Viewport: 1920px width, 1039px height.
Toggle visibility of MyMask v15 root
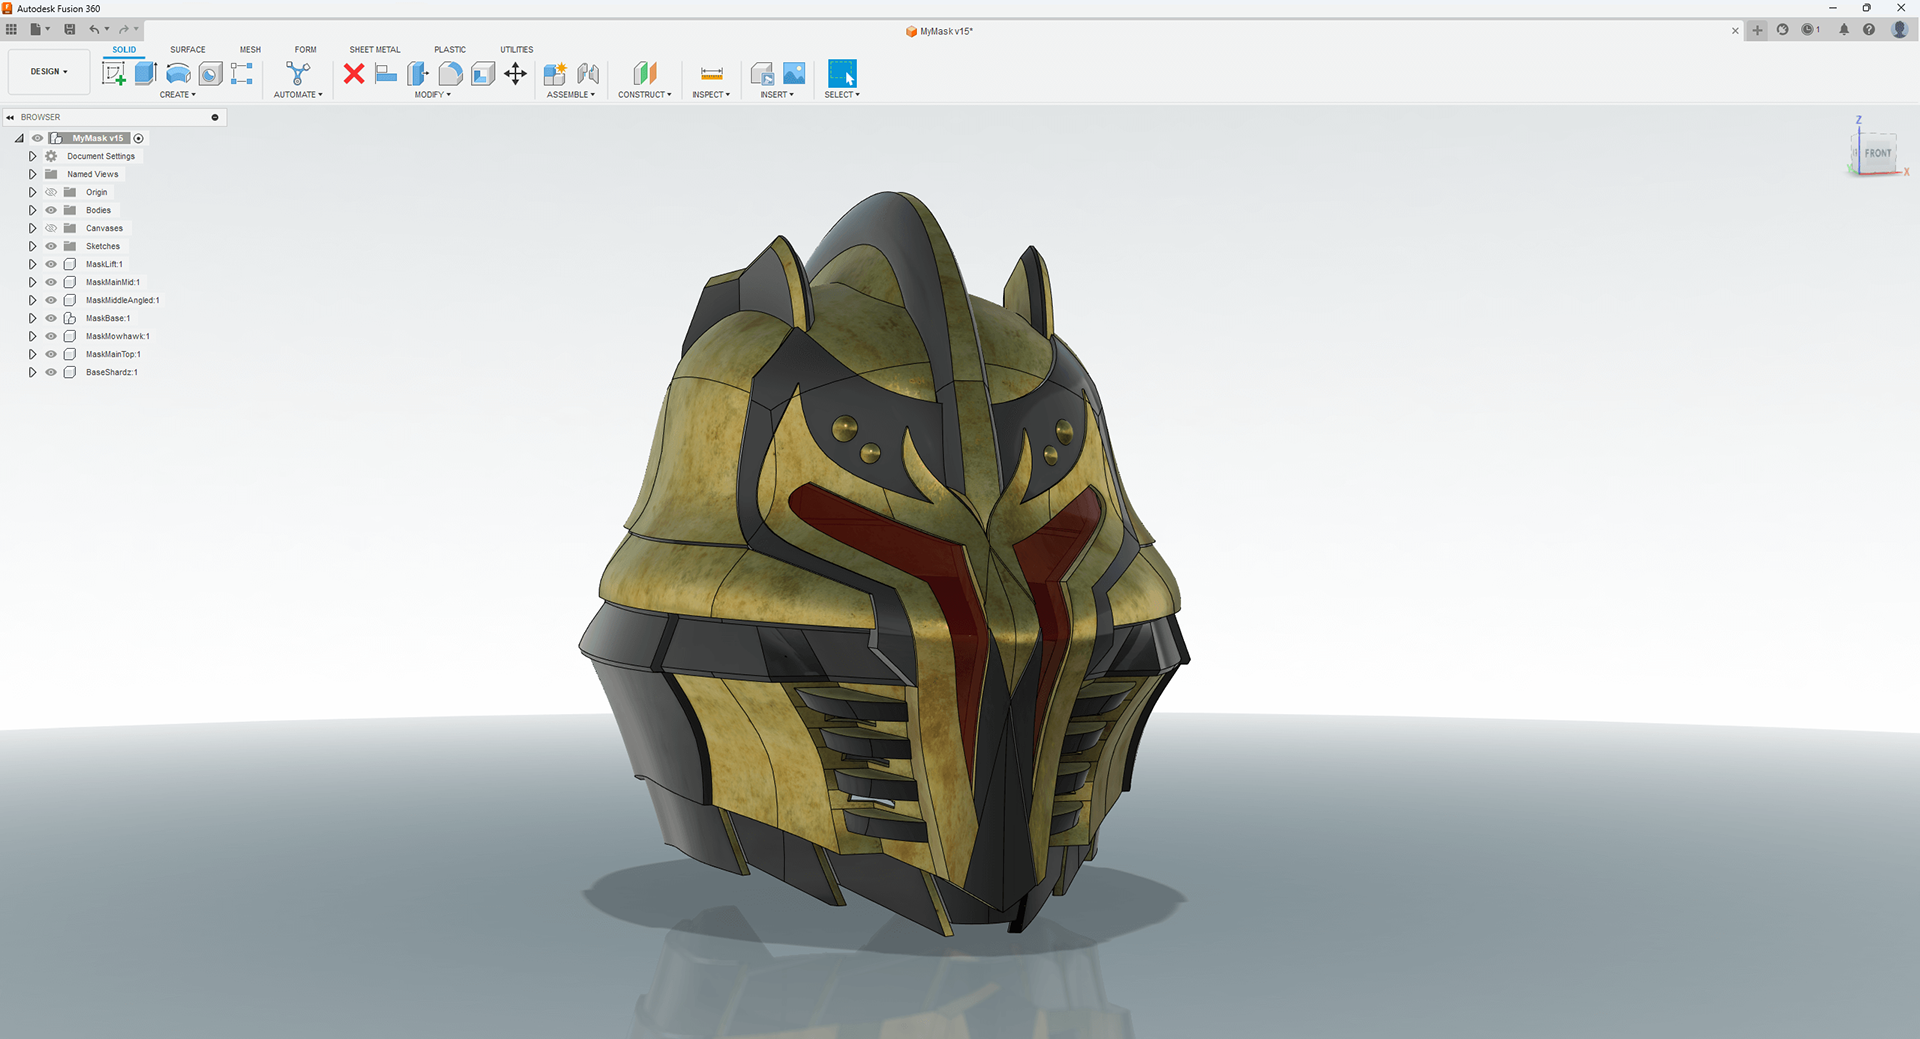click(x=37, y=138)
